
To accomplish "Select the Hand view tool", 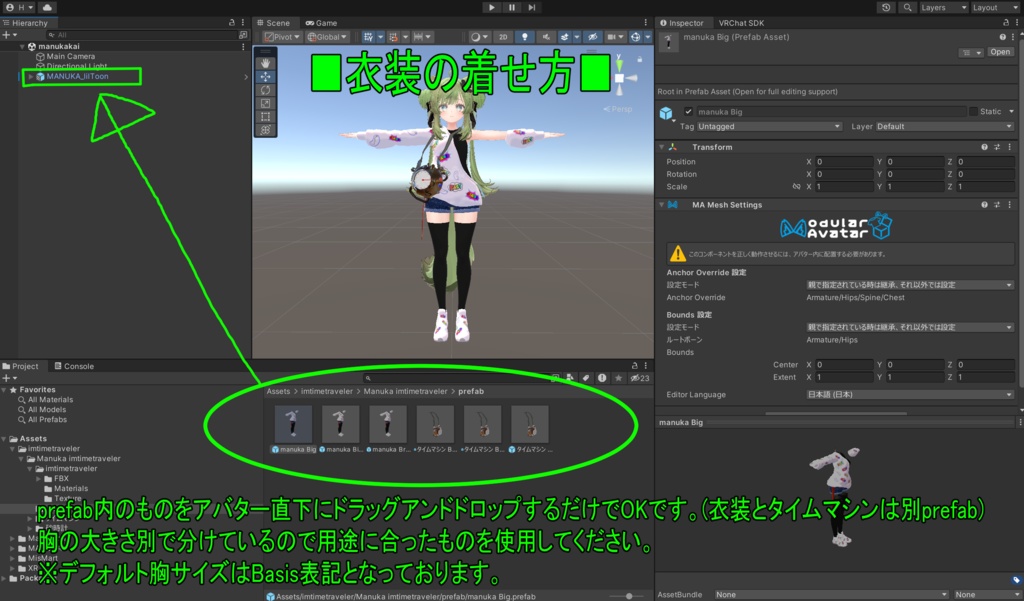I will coord(265,63).
